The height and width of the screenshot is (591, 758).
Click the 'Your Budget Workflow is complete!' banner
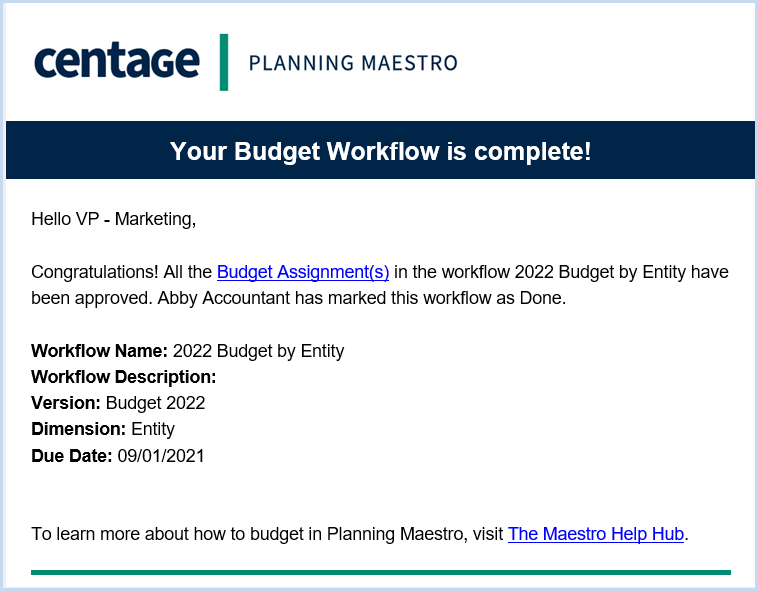click(x=380, y=150)
